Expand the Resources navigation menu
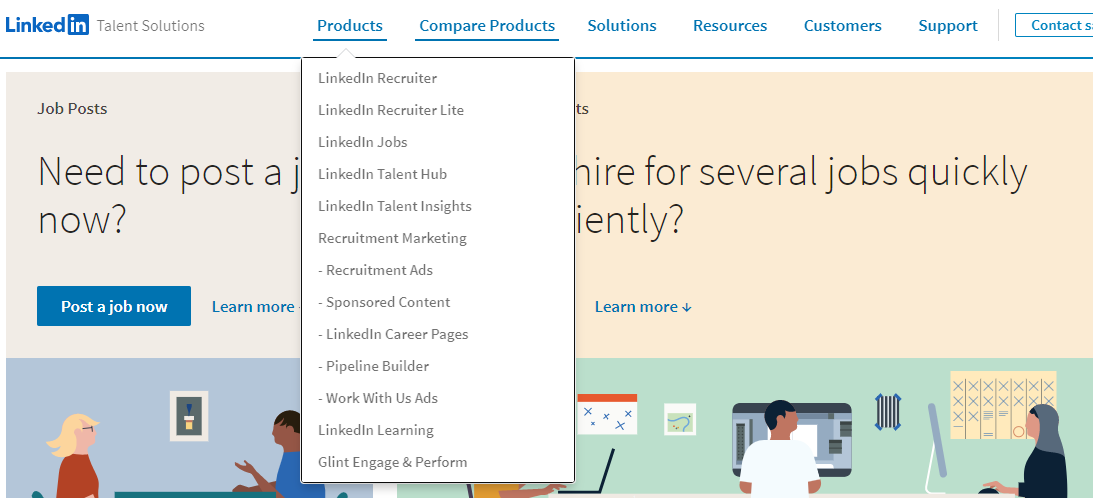 tap(730, 26)
